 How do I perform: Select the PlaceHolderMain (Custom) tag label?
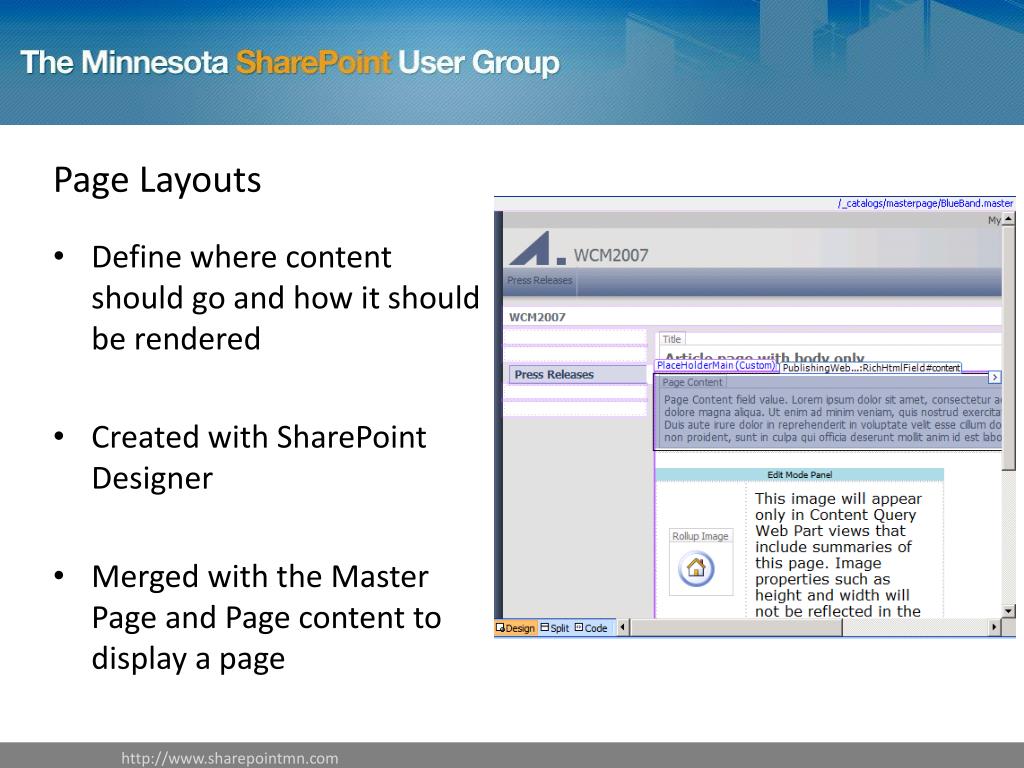point(716,366)
